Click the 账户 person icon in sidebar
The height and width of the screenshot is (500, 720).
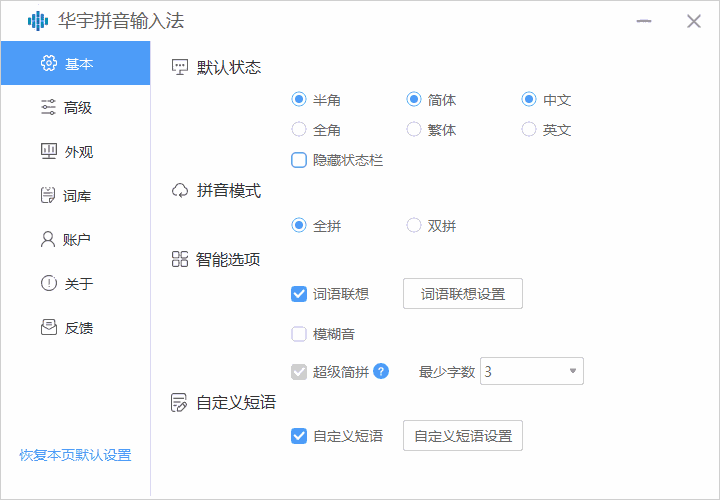coord(48,240)
